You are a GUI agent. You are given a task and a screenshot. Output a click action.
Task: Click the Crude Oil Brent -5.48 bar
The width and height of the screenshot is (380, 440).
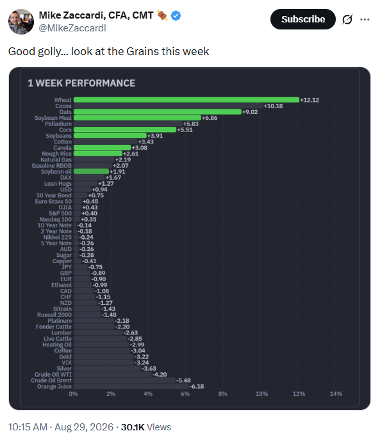pos(125,380)
